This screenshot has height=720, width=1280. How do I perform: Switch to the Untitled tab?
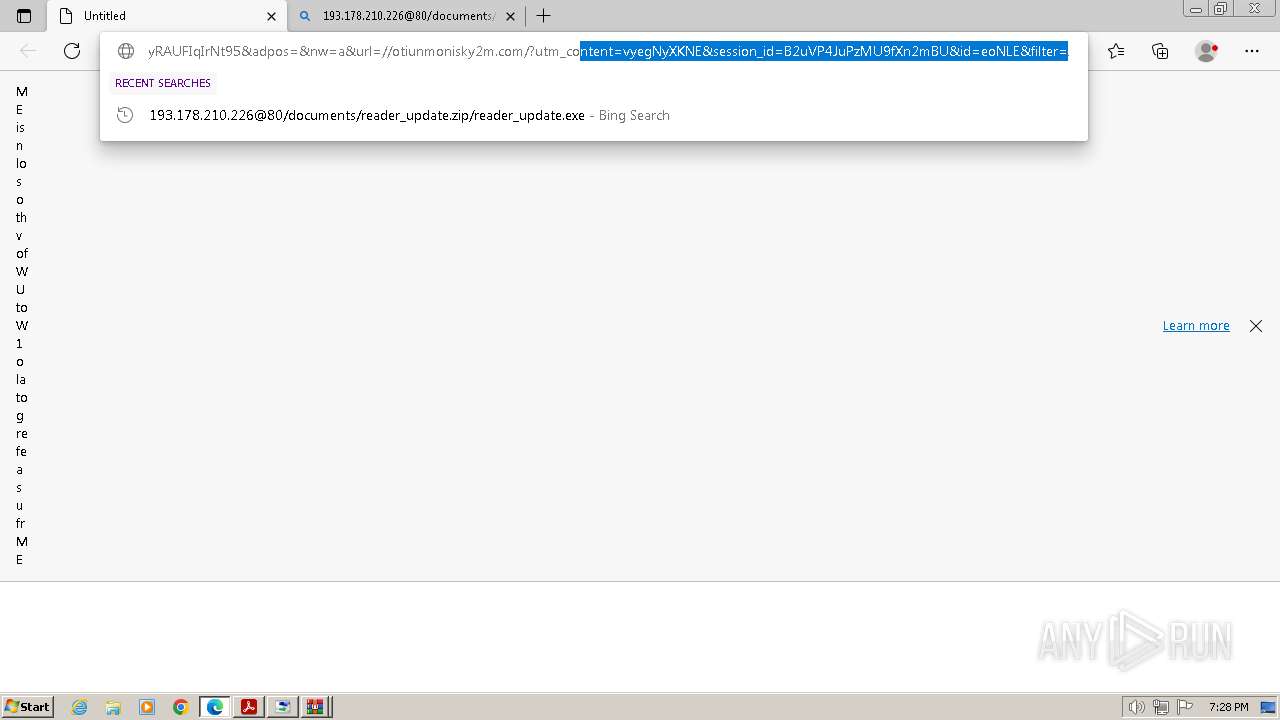[166, 16]
